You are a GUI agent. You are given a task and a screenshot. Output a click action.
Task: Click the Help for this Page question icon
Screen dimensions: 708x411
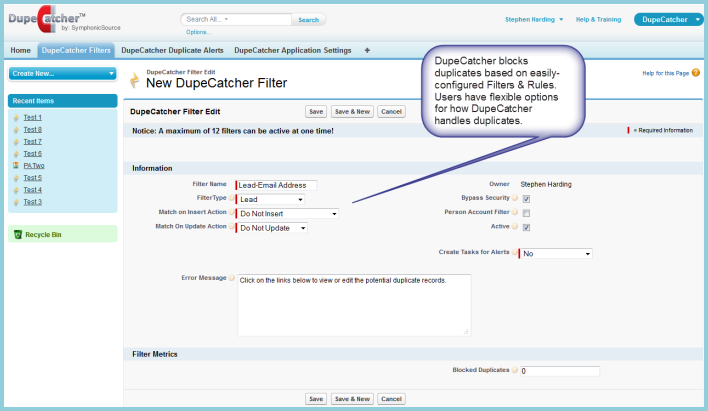click(x=693, y=73)
